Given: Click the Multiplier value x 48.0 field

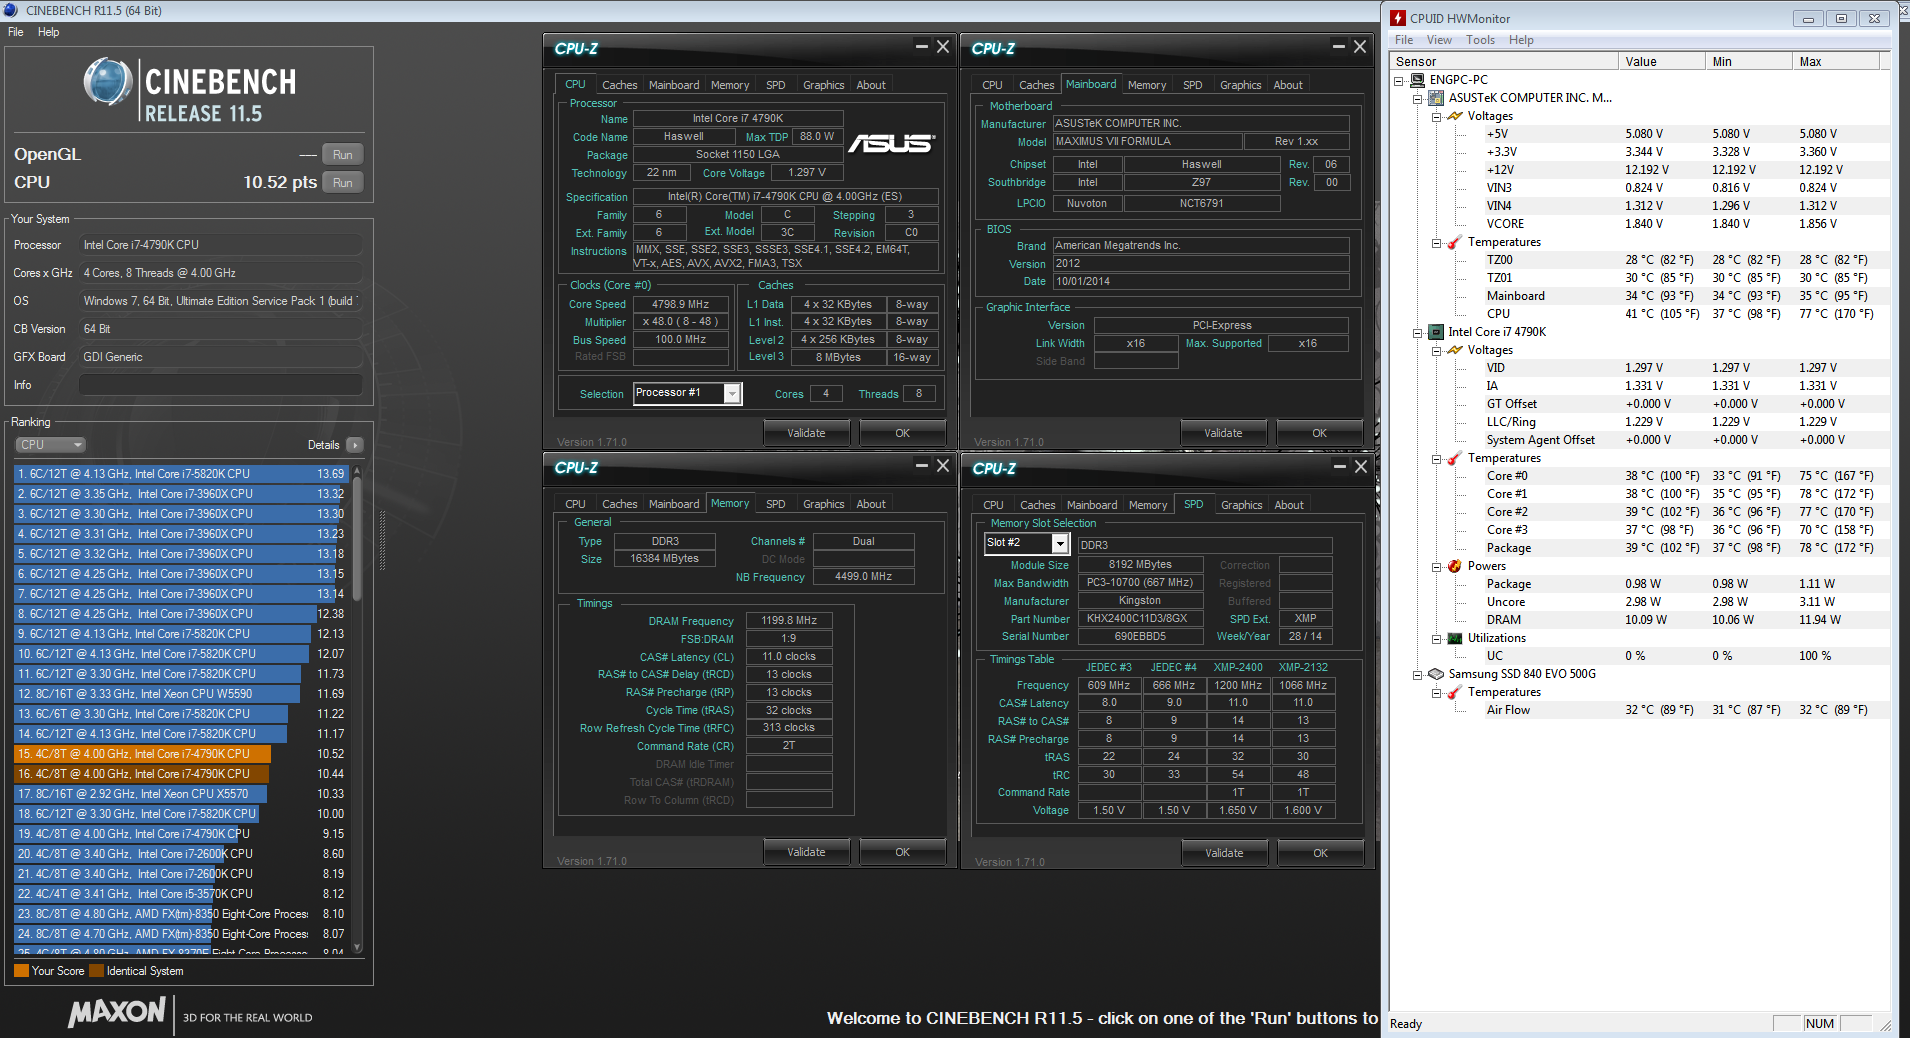Looking at the screenshot, I should (680, 322).
